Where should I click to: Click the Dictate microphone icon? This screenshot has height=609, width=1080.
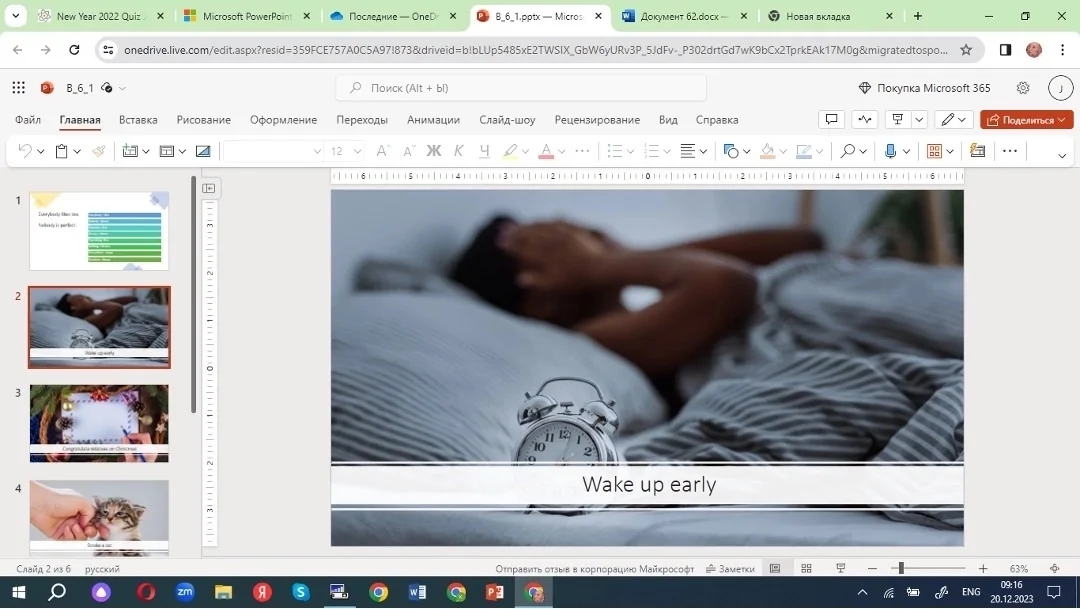pos(890,151)
